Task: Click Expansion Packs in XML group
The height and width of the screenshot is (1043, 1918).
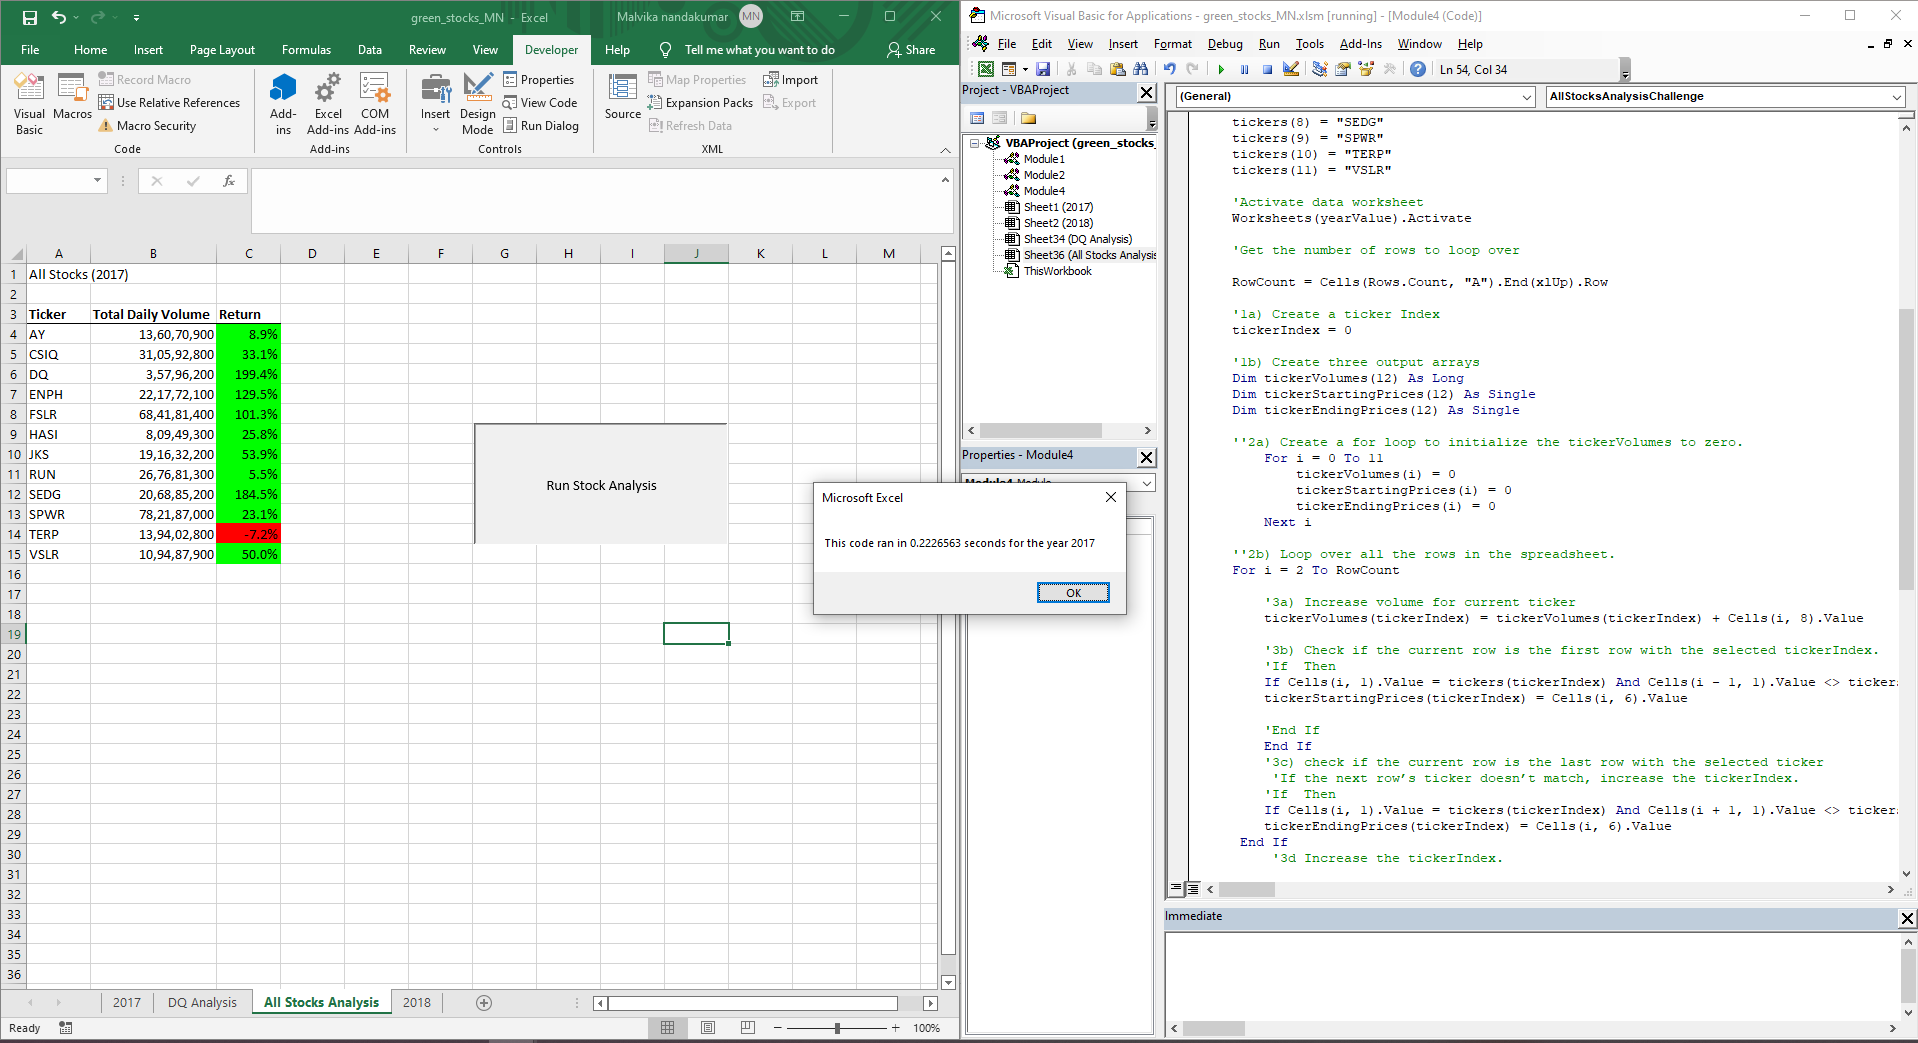Action: pos(700,103)
